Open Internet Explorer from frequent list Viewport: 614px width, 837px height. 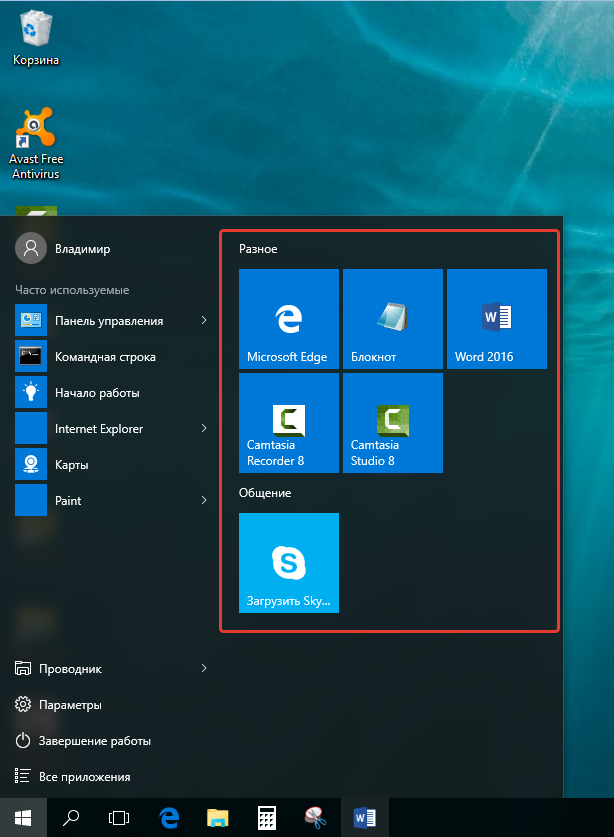click(x=112, y=428)
